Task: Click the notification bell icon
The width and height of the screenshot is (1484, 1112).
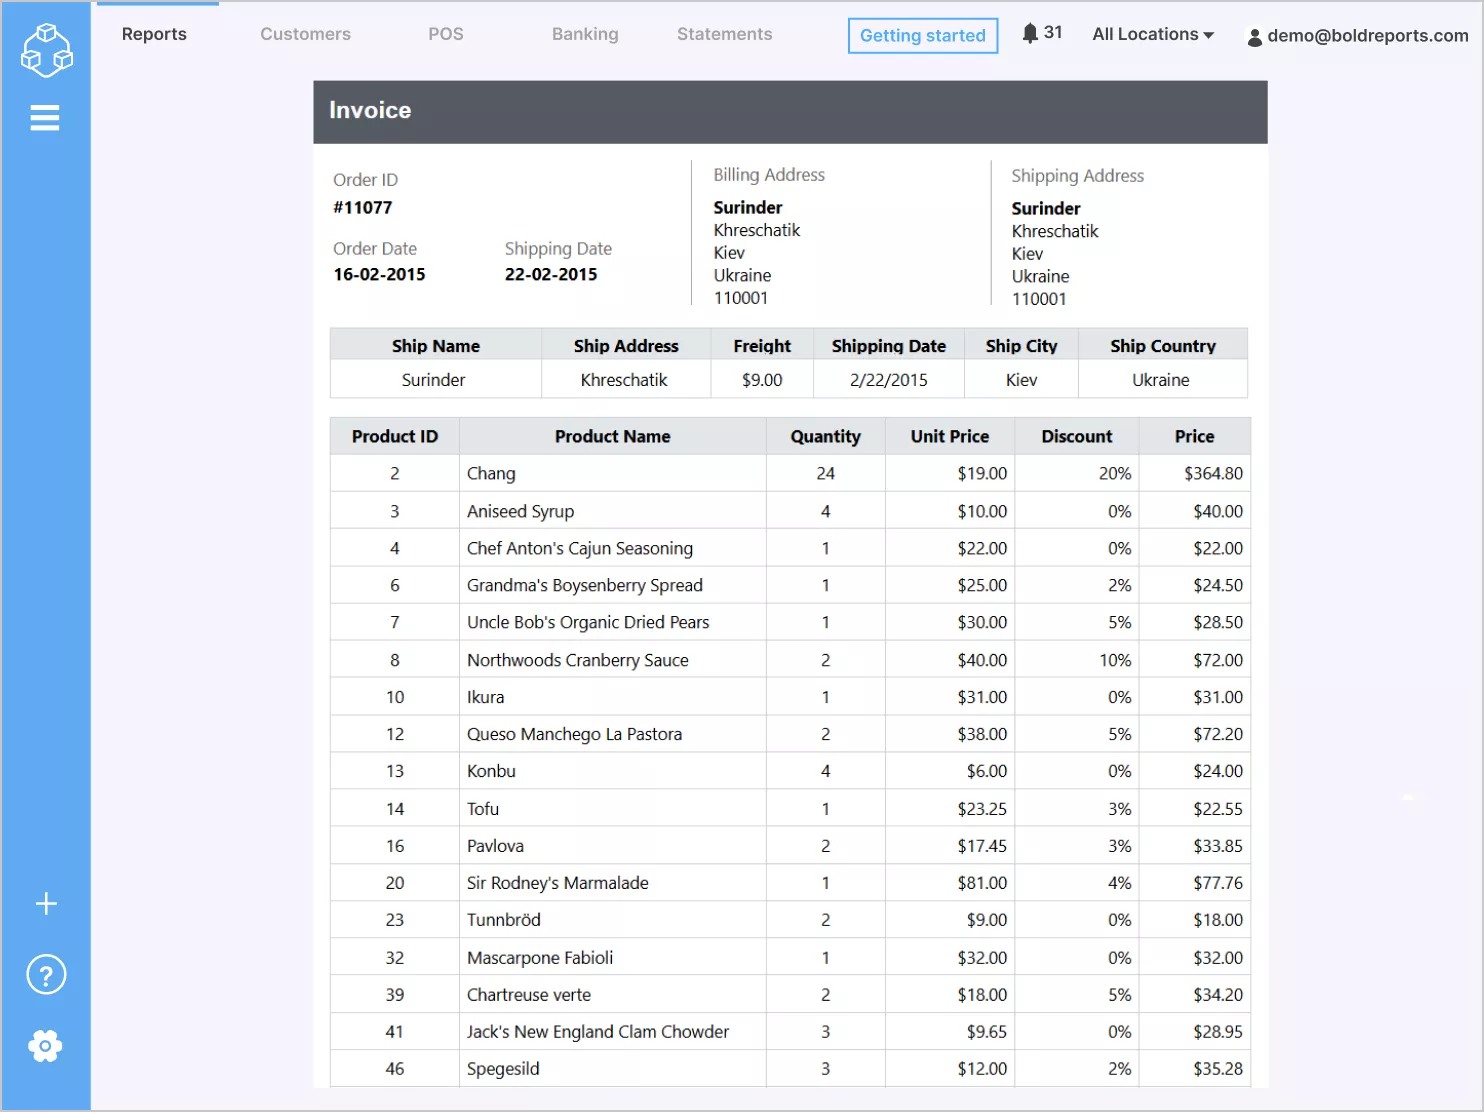Action: (x=1030, y=33)
